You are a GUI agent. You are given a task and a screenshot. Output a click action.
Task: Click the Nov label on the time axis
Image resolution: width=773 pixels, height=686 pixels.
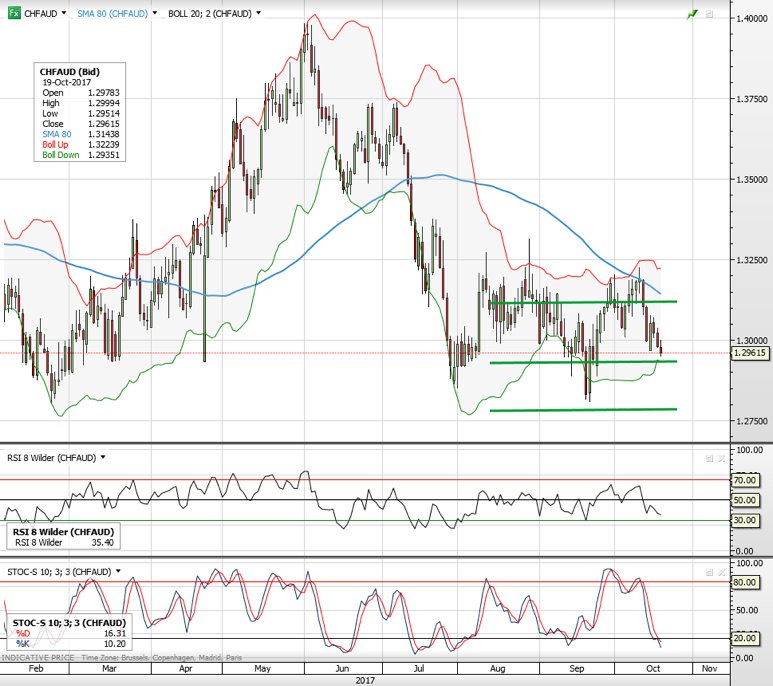click(709, 669)
